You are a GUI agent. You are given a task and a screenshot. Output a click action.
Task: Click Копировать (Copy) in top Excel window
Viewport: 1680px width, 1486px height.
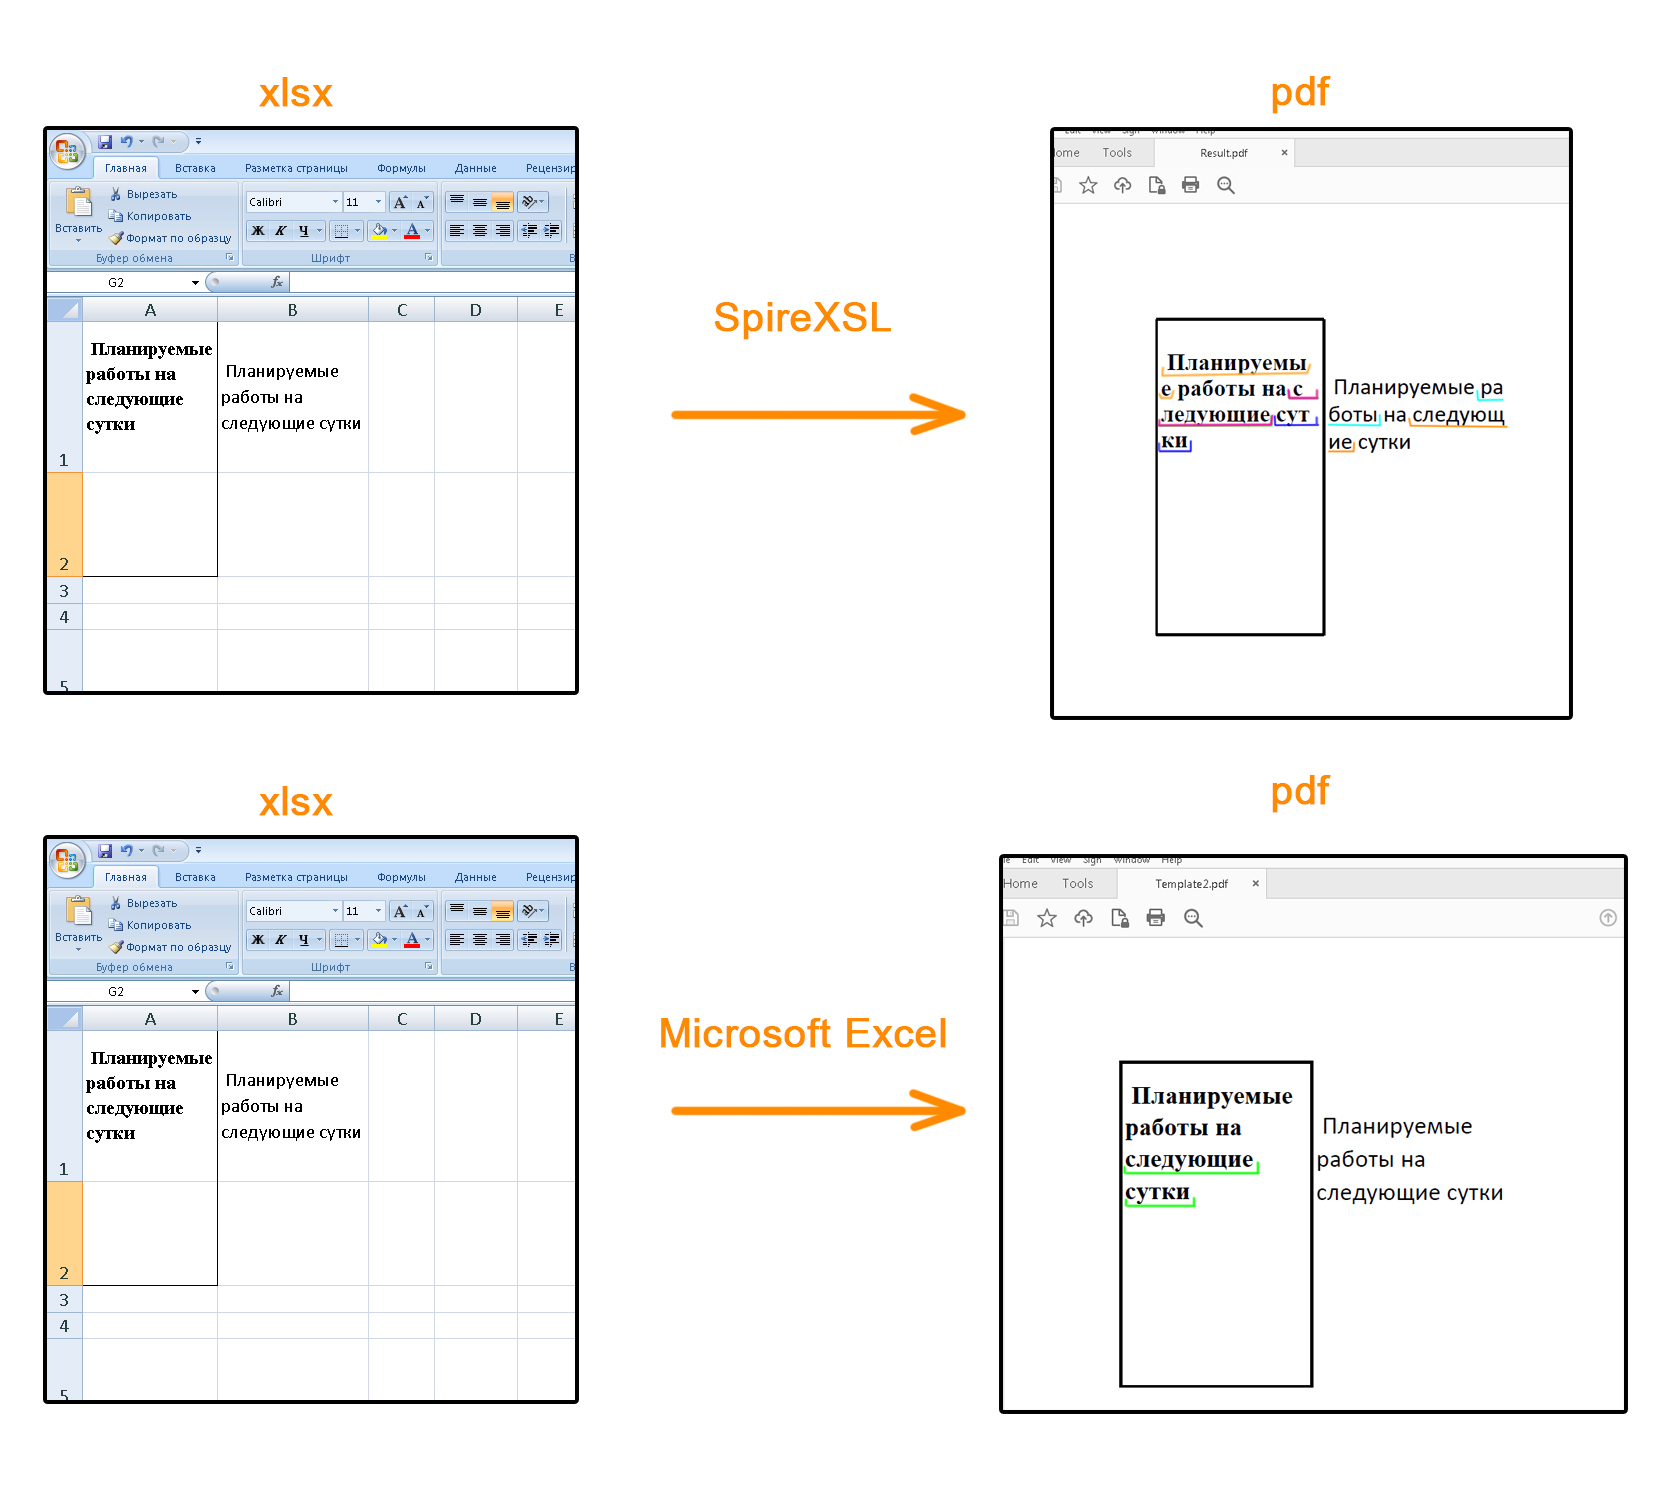click(150, 216)
